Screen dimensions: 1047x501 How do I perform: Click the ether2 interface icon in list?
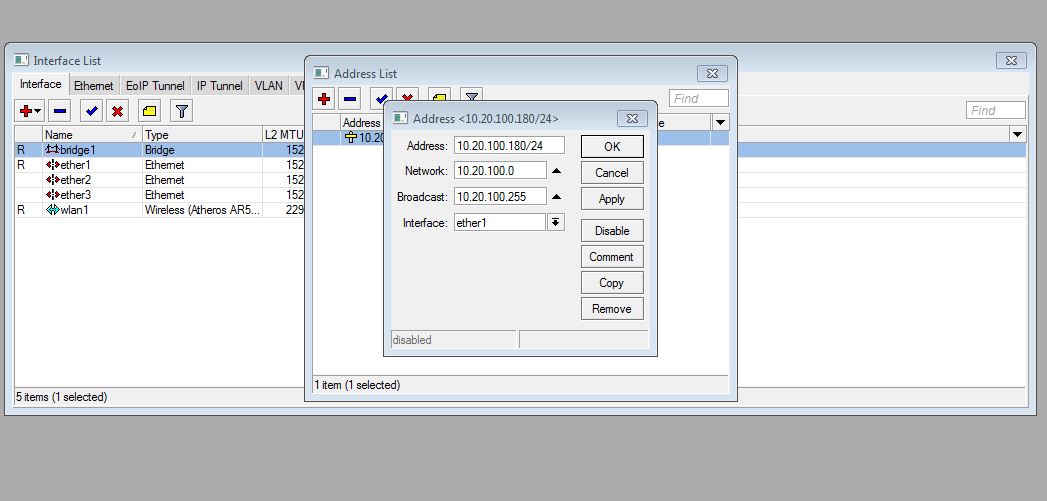click(x=52, y=180)
